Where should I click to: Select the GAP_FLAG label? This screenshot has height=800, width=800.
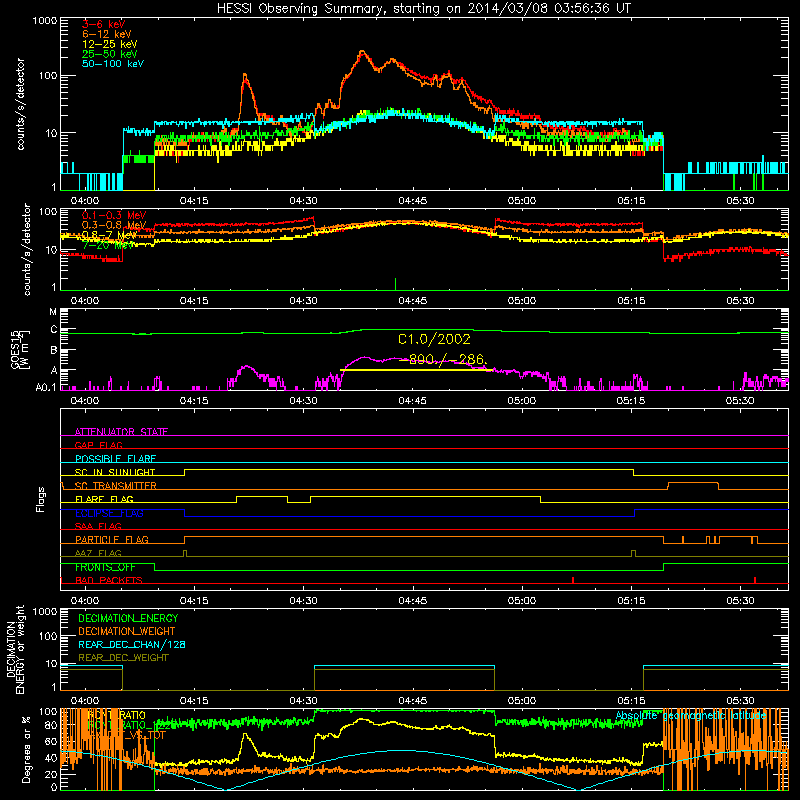pos(98,445)
